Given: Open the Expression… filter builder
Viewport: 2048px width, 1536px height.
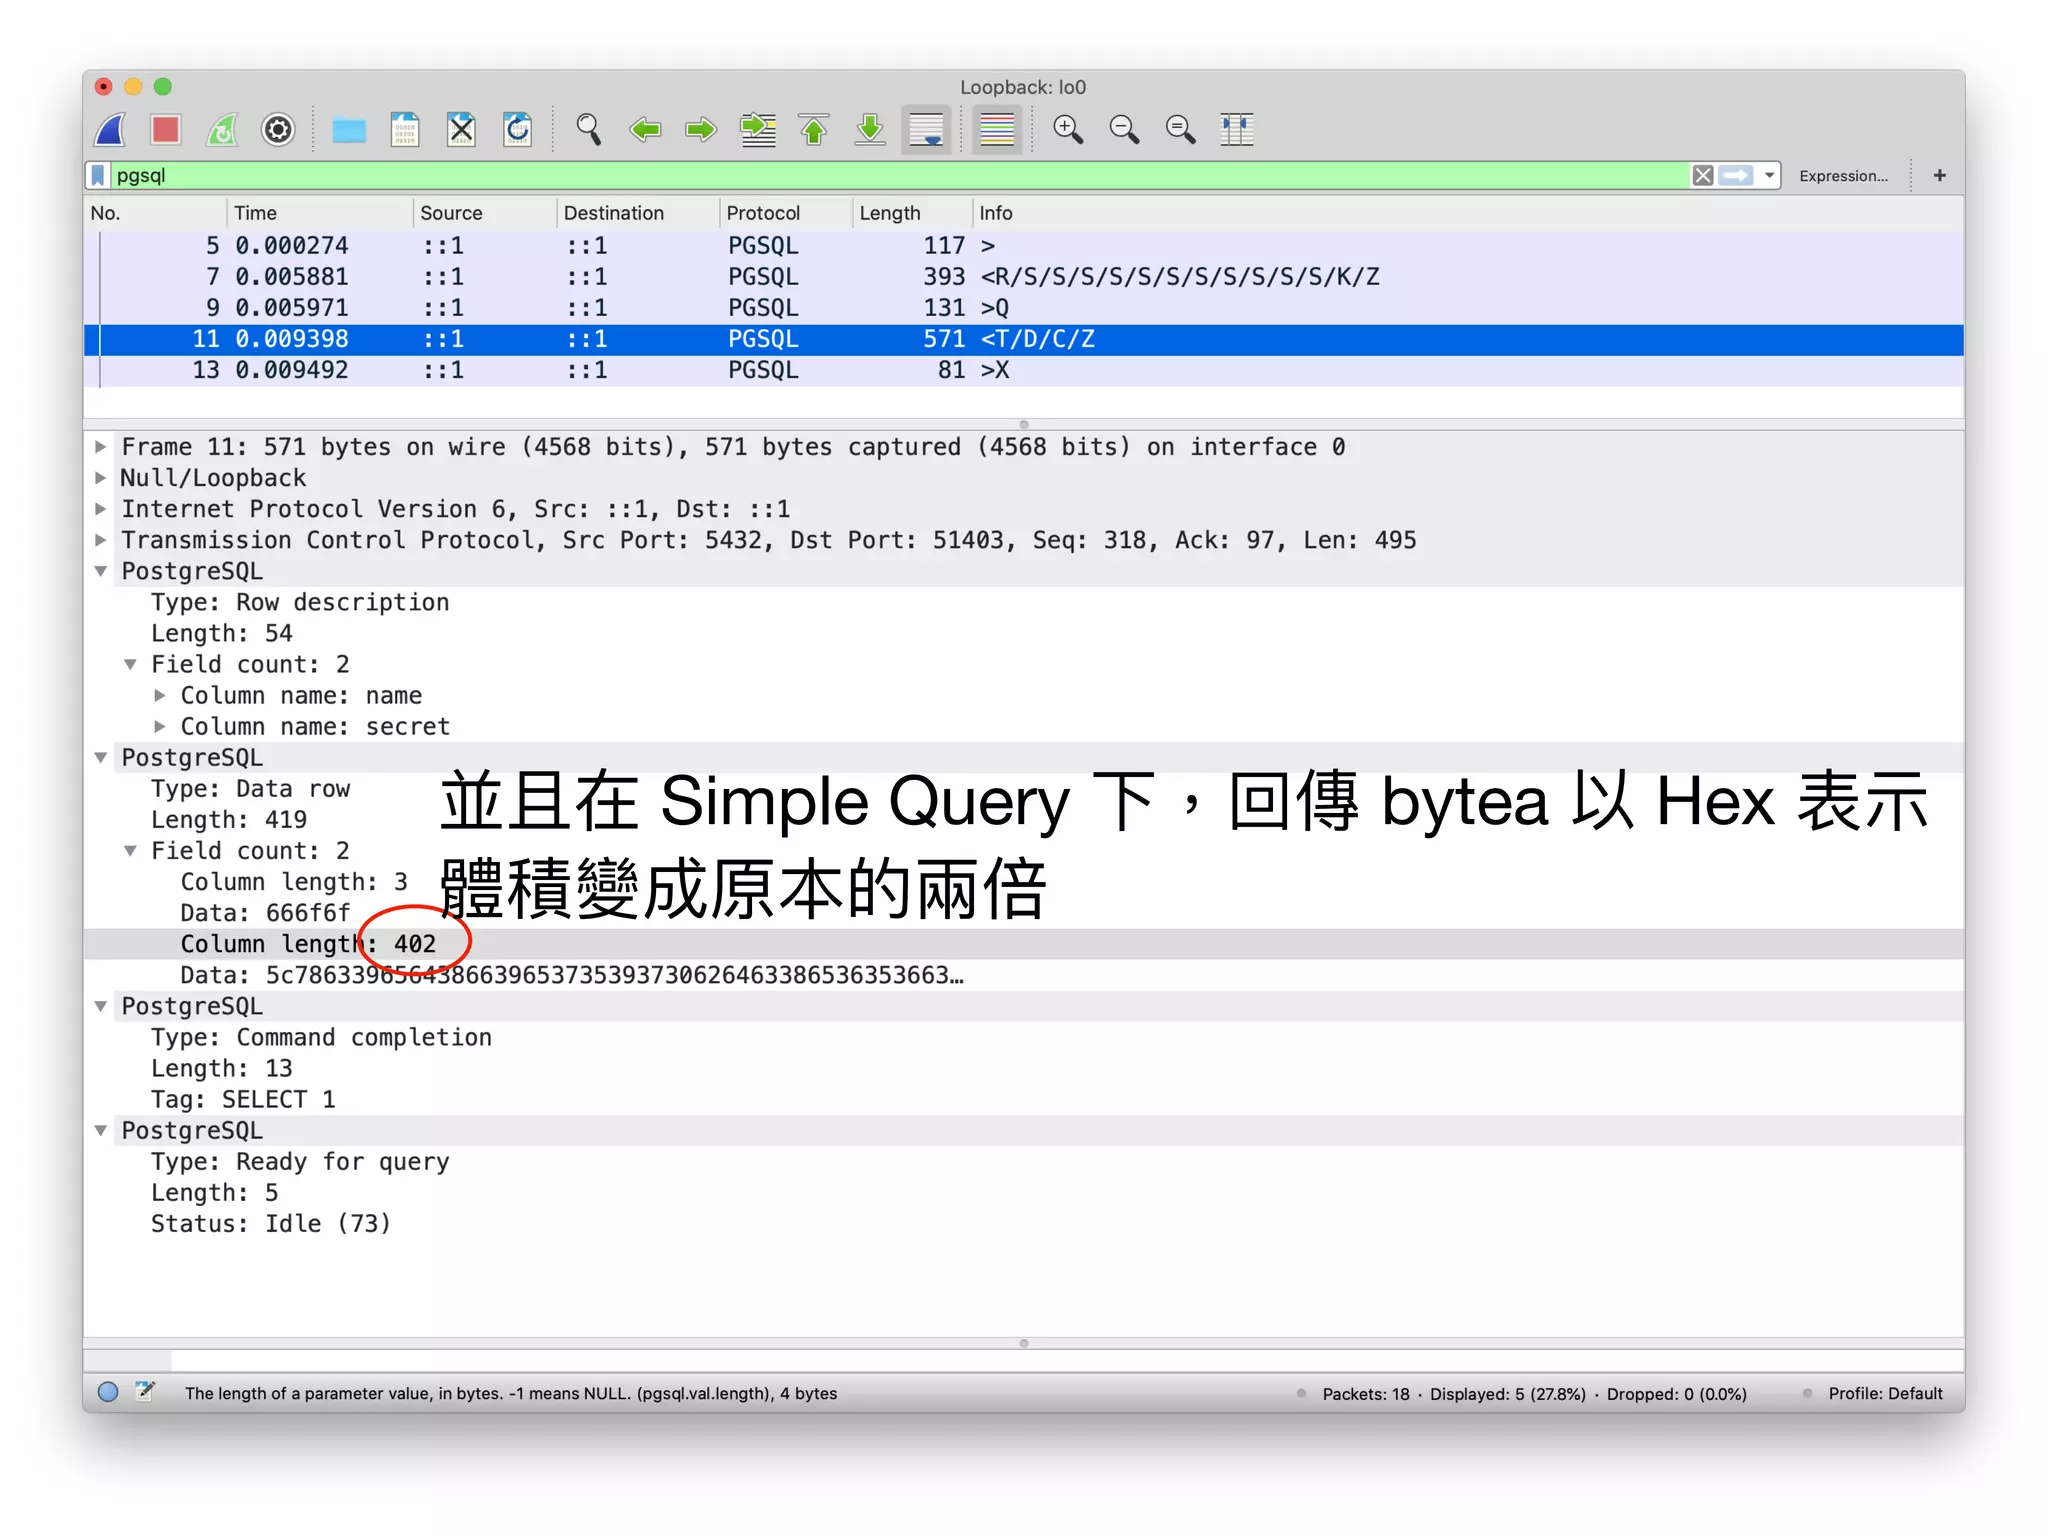Looking at the screenshot, I should coord(1843,176).
